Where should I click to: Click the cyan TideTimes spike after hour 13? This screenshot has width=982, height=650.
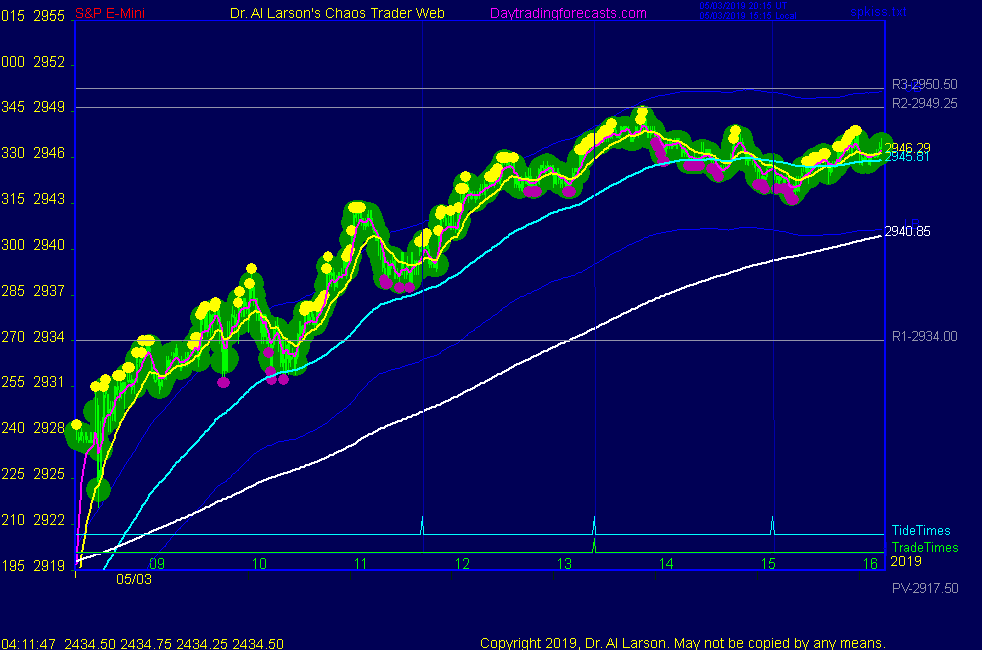[x=594, y=525]
